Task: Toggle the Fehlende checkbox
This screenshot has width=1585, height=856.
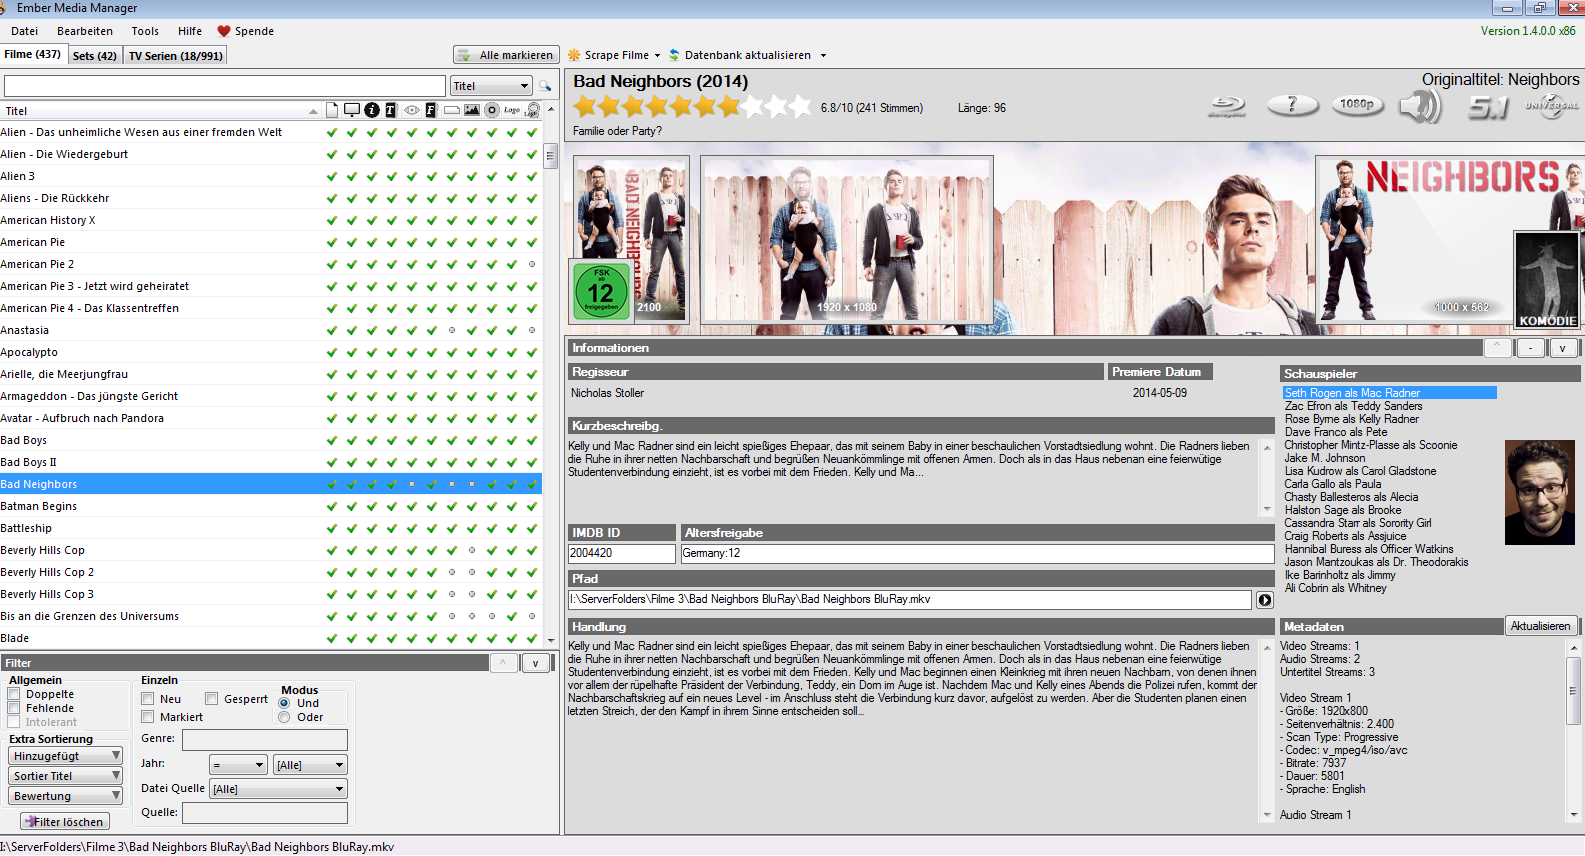Action: (x=14, y=708)
